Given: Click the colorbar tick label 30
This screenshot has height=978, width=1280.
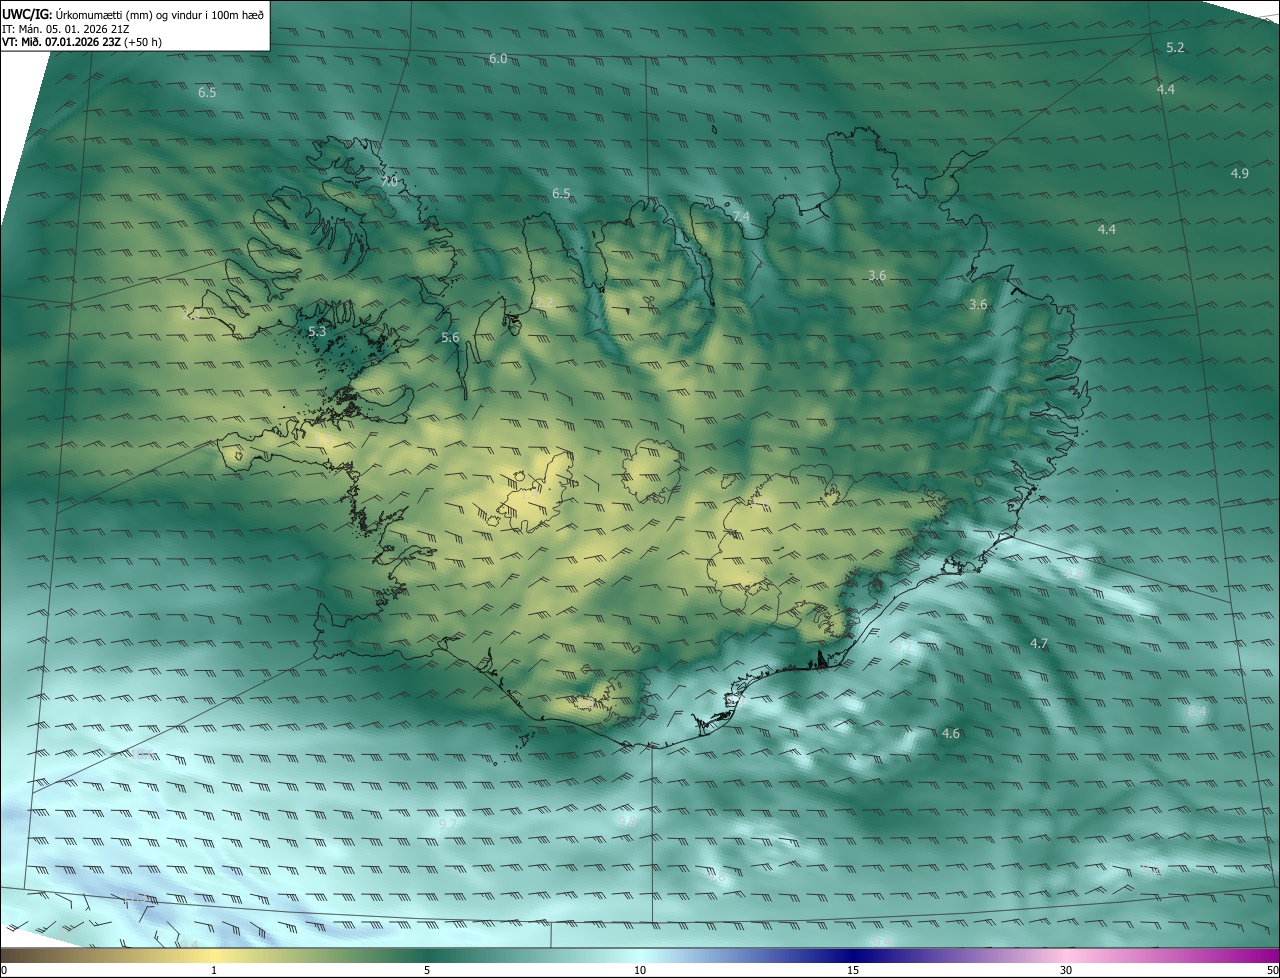Looking at the screenshot, I should 1066,970.
